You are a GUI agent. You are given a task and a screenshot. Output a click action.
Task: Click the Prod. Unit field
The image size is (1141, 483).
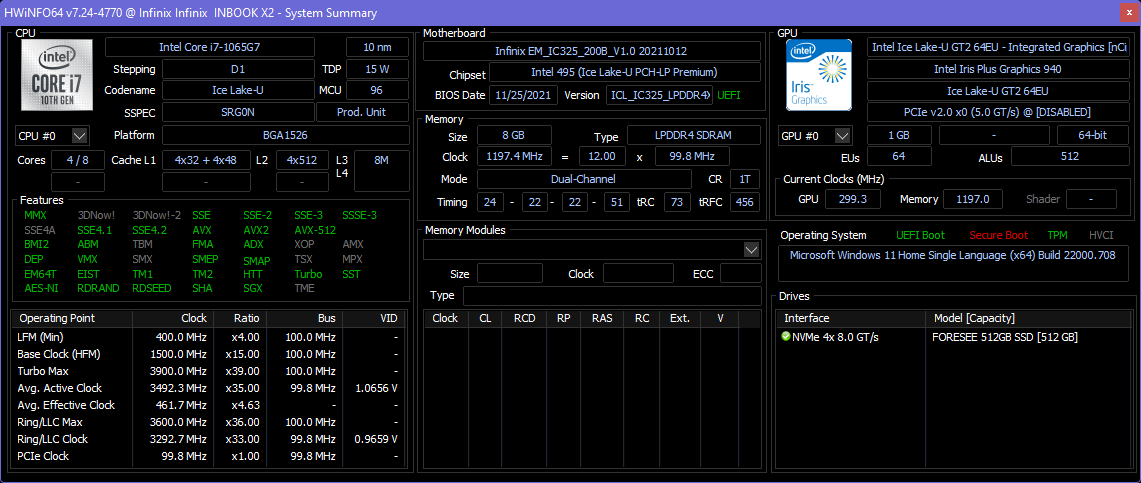362,113
